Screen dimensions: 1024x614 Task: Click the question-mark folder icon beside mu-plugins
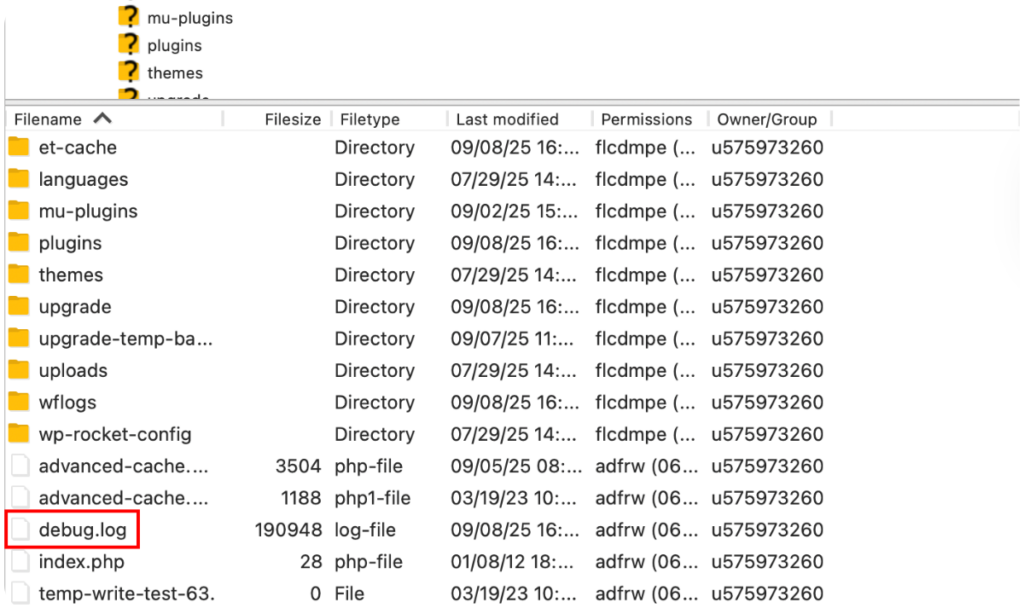click(x=128, y=17)
